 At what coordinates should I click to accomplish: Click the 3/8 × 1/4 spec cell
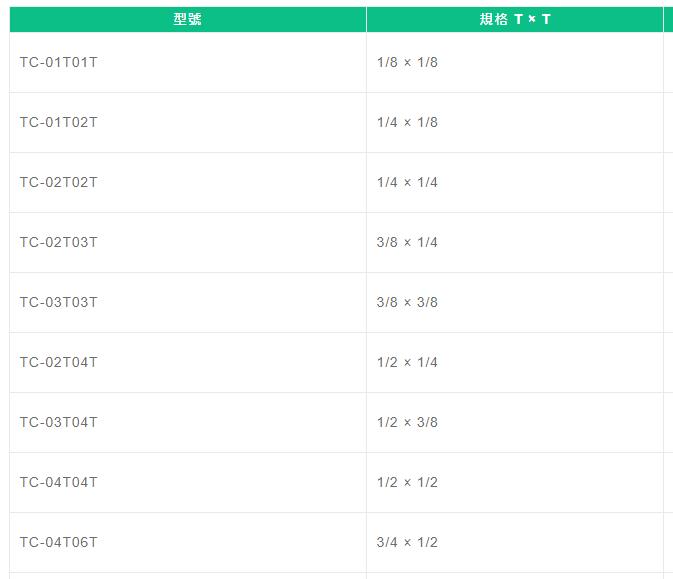pyautogui.click(x=515, y=243)
